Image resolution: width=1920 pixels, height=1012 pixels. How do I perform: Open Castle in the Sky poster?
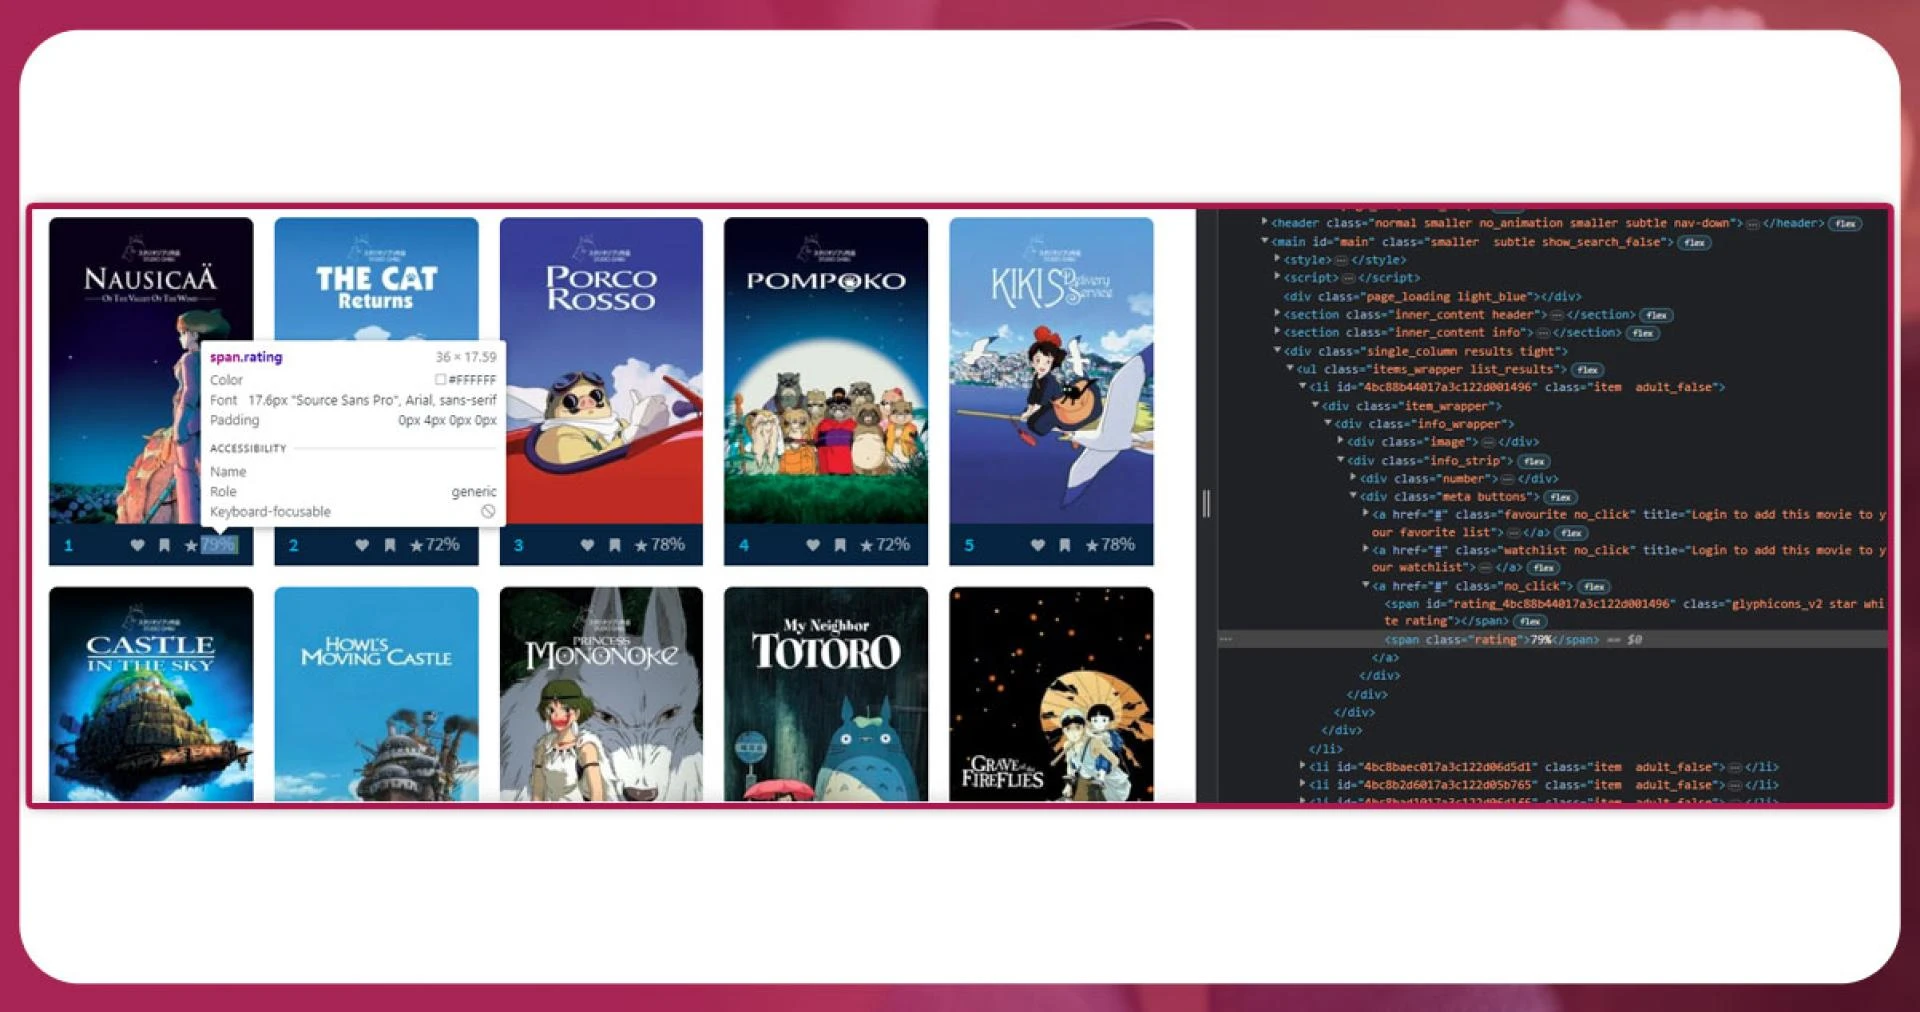[x=151, y=694]
